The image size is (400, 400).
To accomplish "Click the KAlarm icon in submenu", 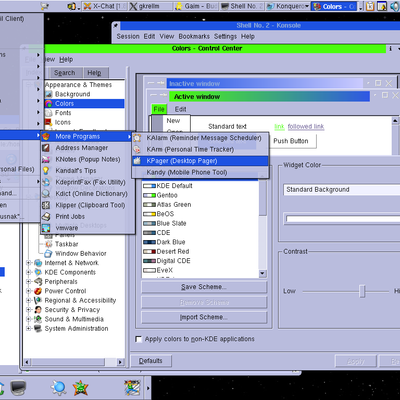I will [137, 138].
